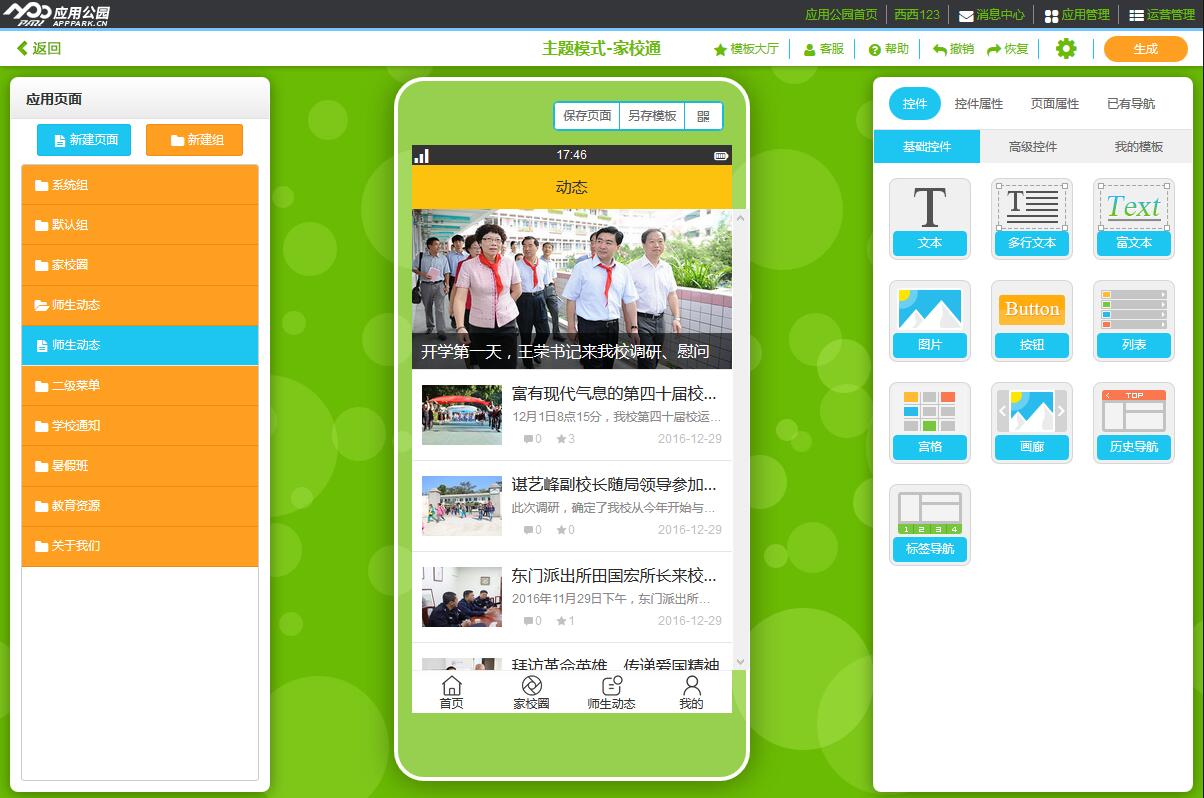Select the 宫格 grid control
Screen dimensions: 1204x798
click(929, 422)
